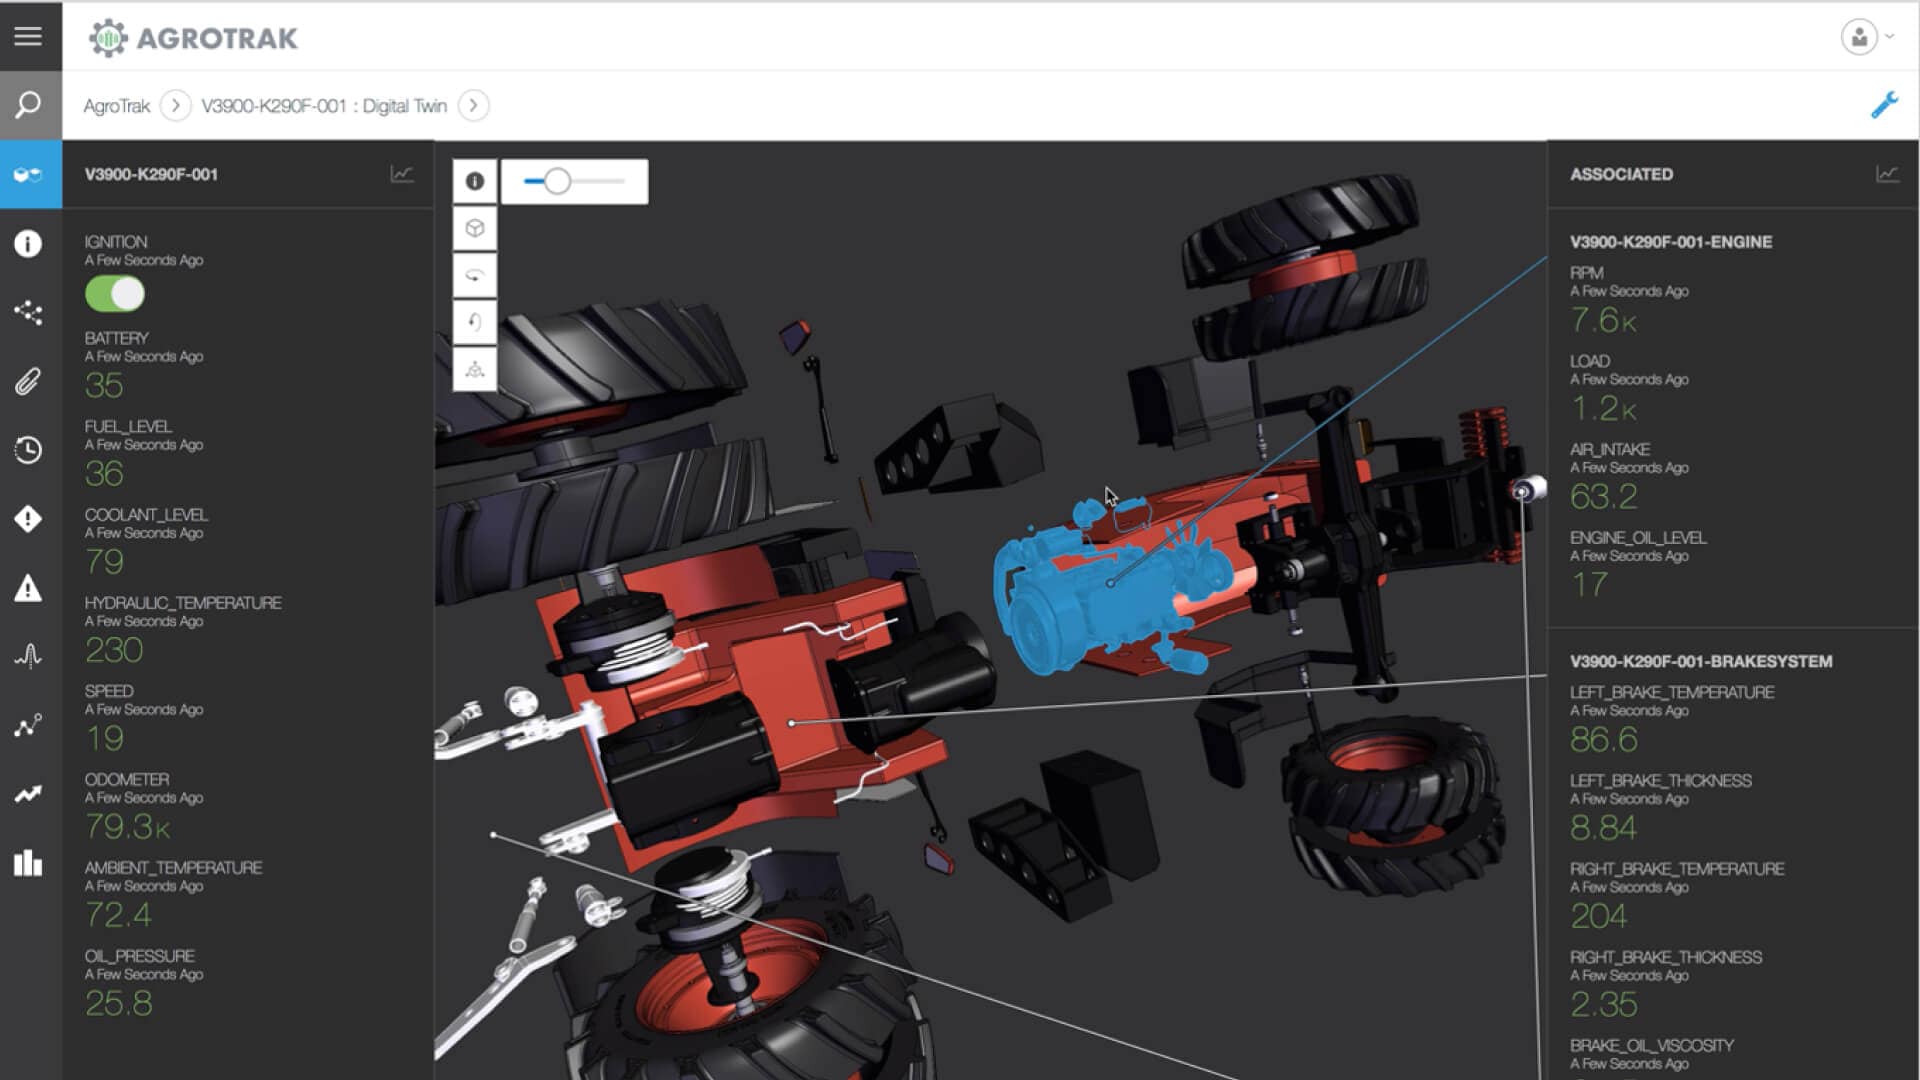
Task: Click the explode view slider handle
Action: (557, 181)
